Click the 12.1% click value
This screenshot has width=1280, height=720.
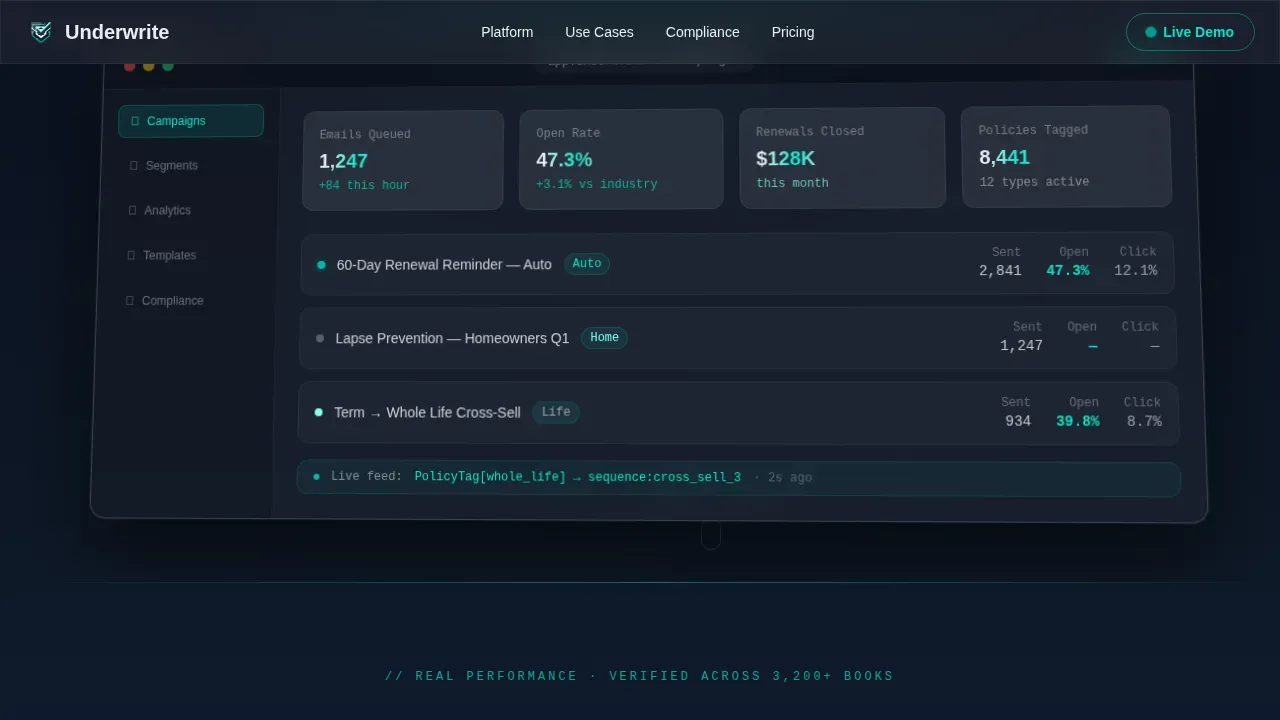click(x=1135, y=271)
